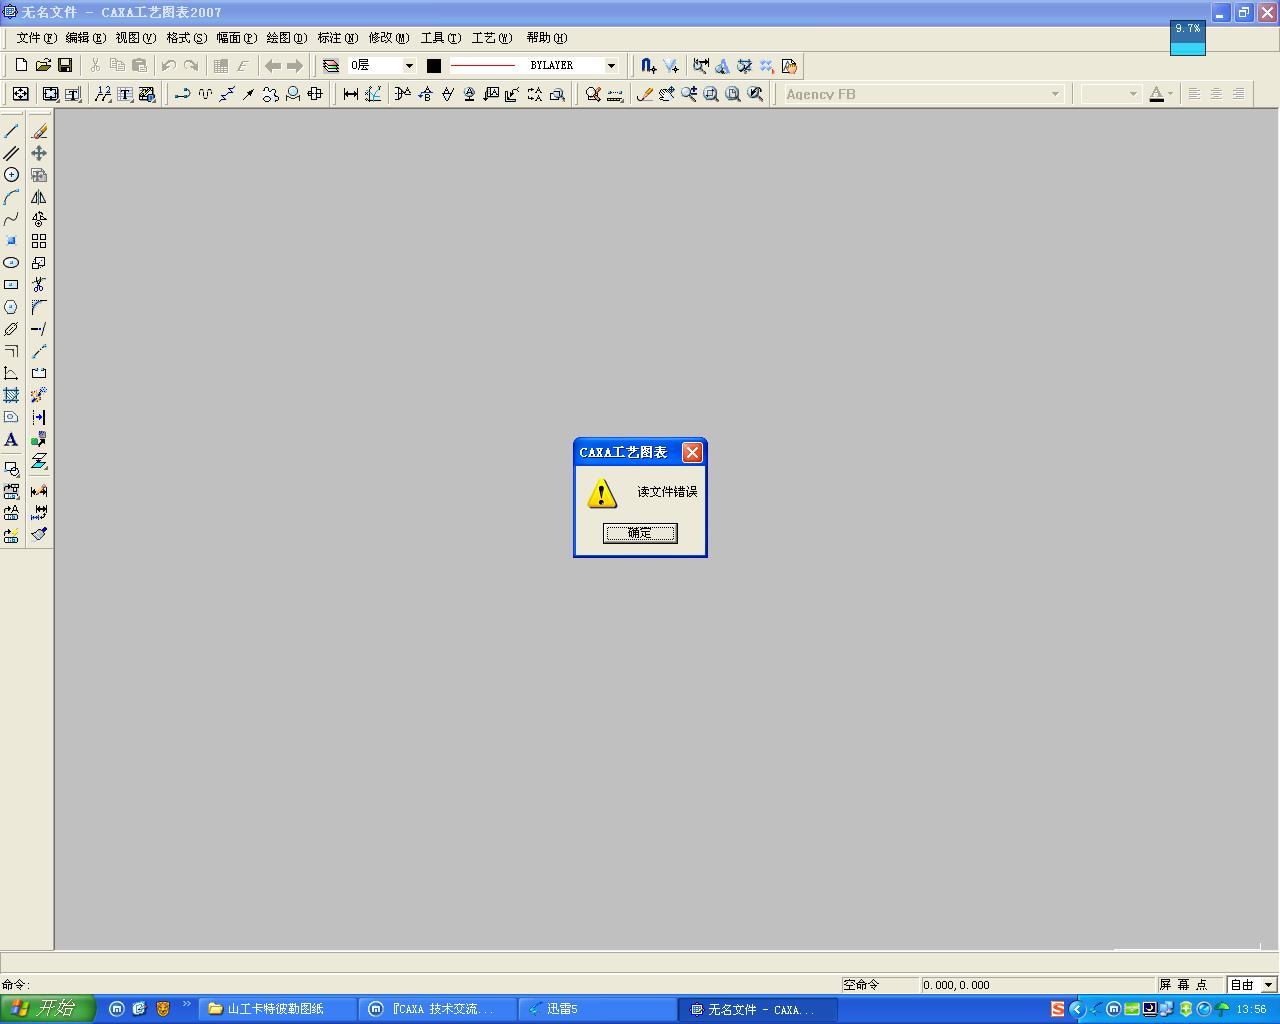Select the Rectangle drawing tool
1280x1024 pixels.
[x=11, y=285]
